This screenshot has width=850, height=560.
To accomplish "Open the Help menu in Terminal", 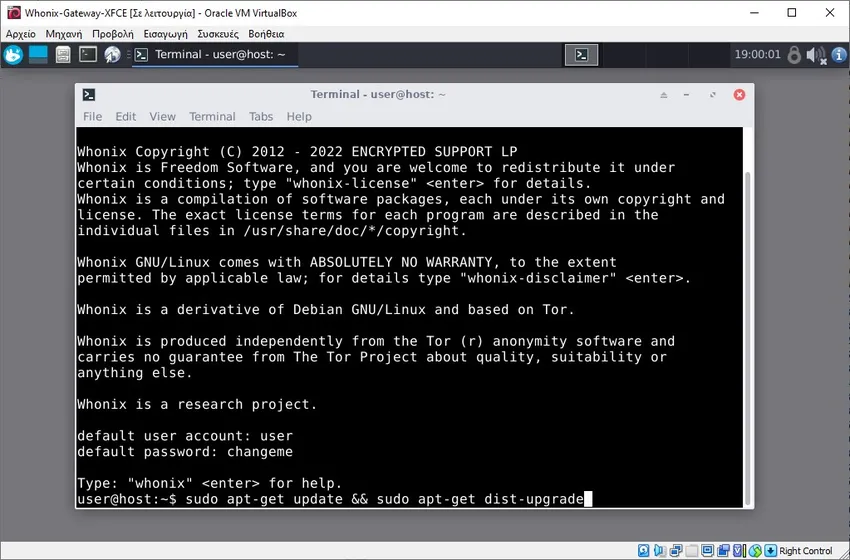I will (299, 117).
